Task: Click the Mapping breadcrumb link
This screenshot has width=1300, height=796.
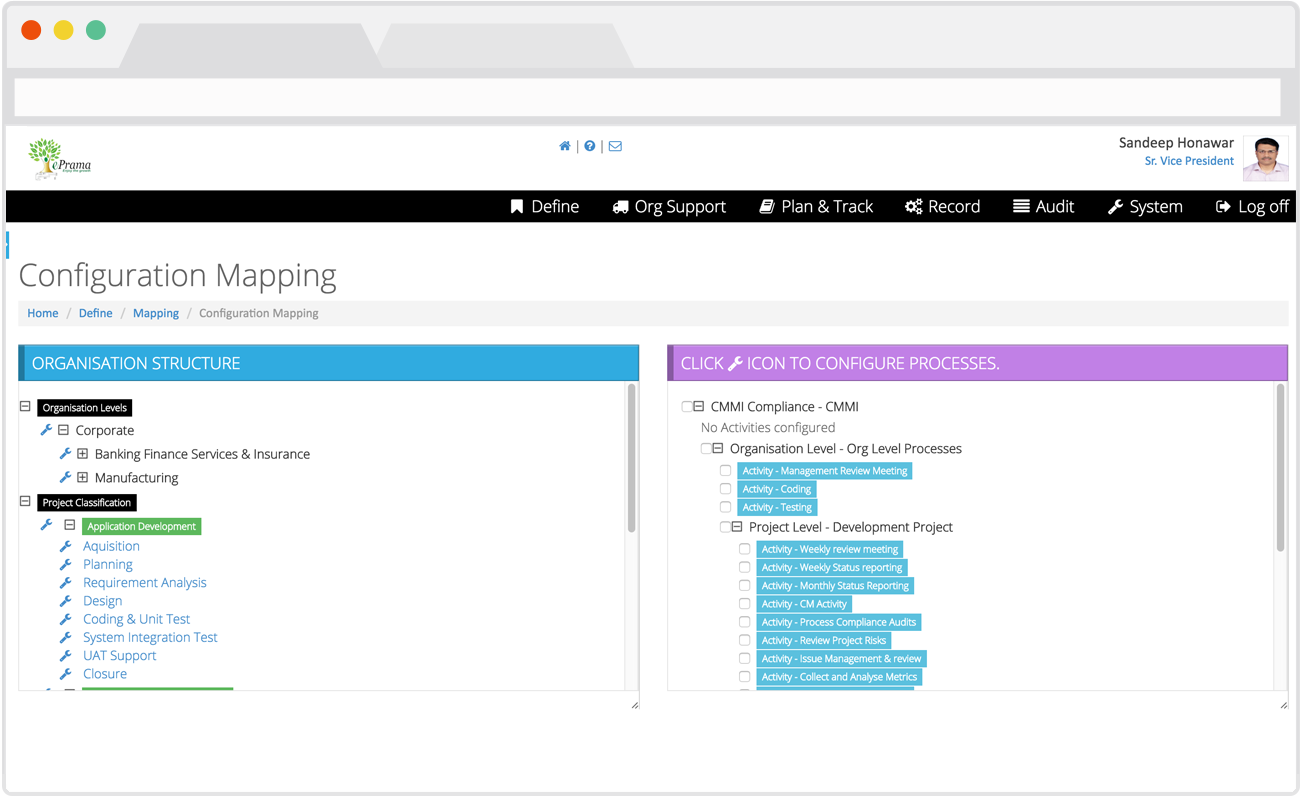Action: coord(156,313)
